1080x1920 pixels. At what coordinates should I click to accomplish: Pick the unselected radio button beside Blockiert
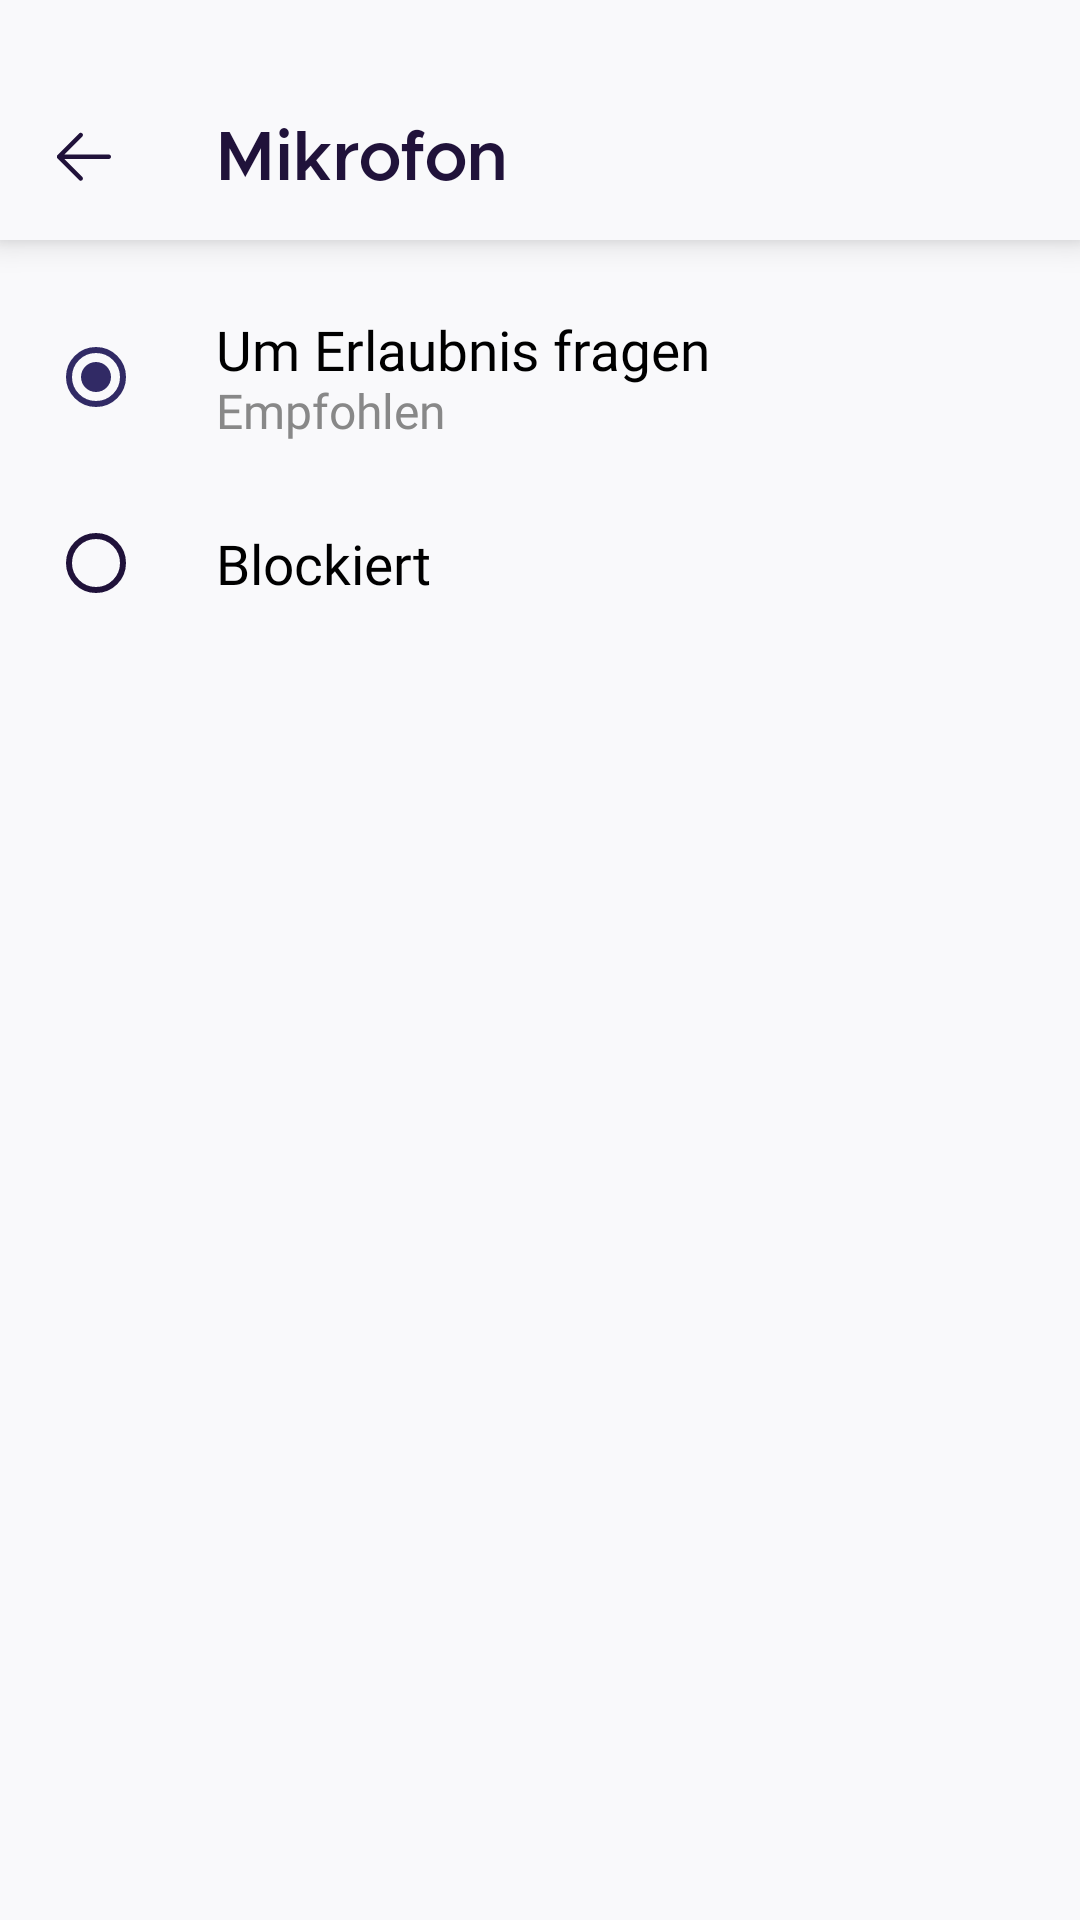tap(96, 563)
